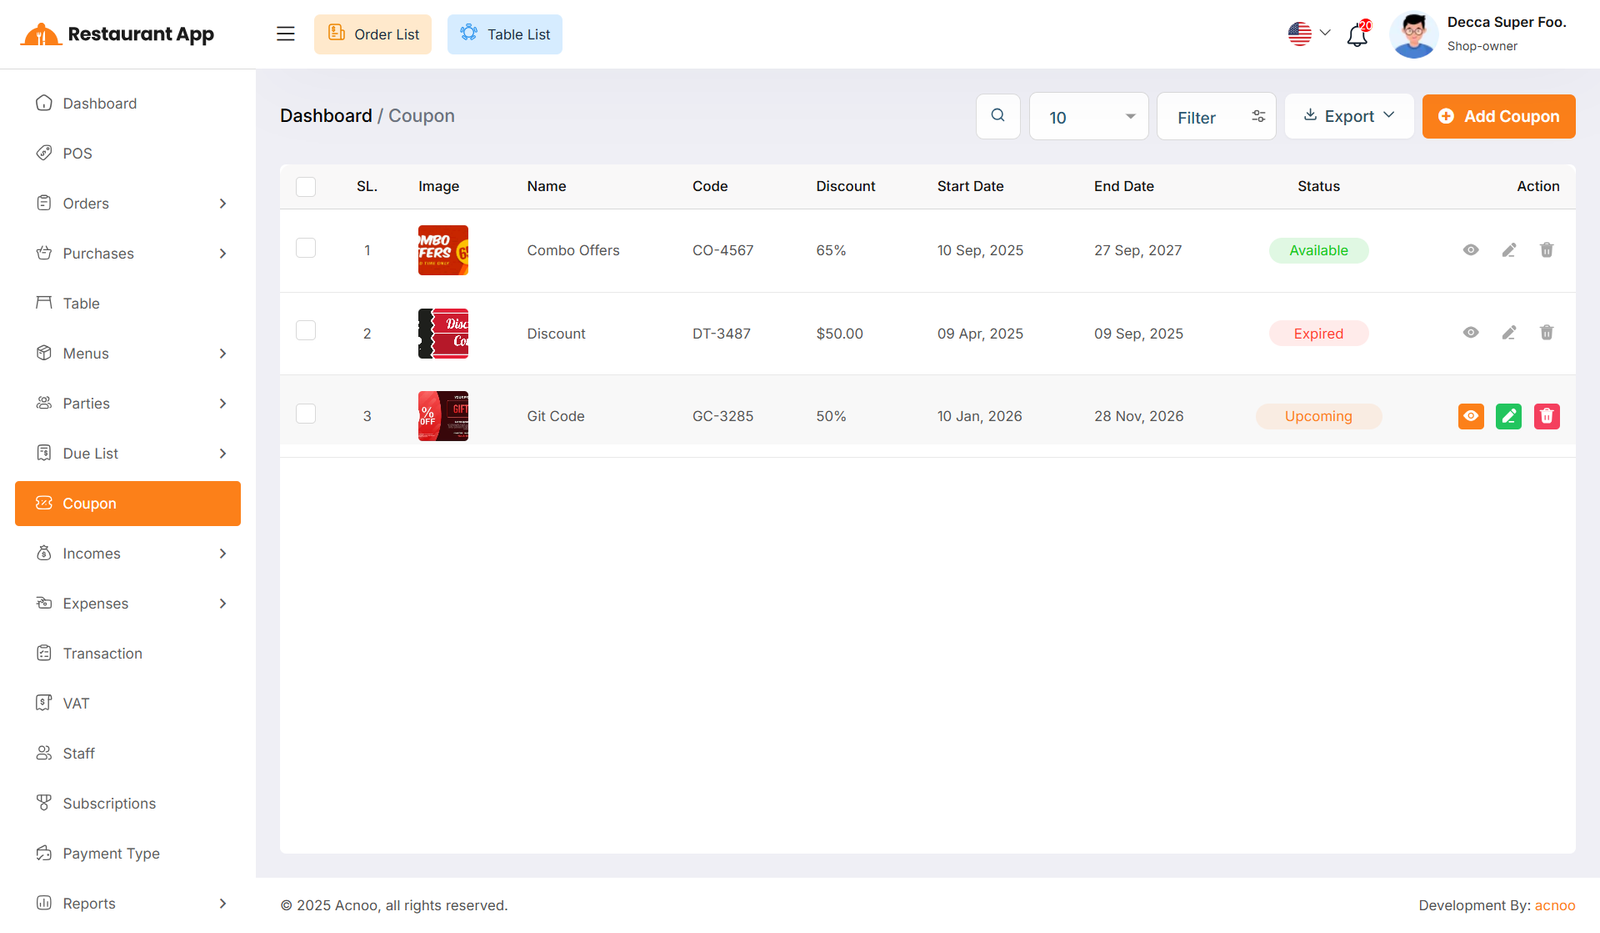The height and width of the screenshot is (933, 1600).
Task: Select the Git Code row checkbox
Action: tap(306, 414)
